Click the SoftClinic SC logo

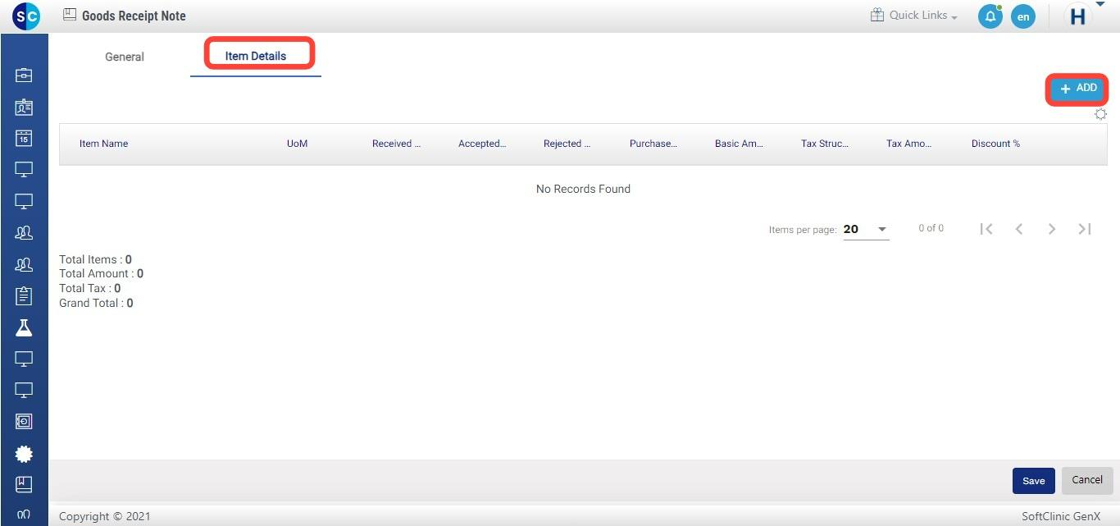(25, 16)
